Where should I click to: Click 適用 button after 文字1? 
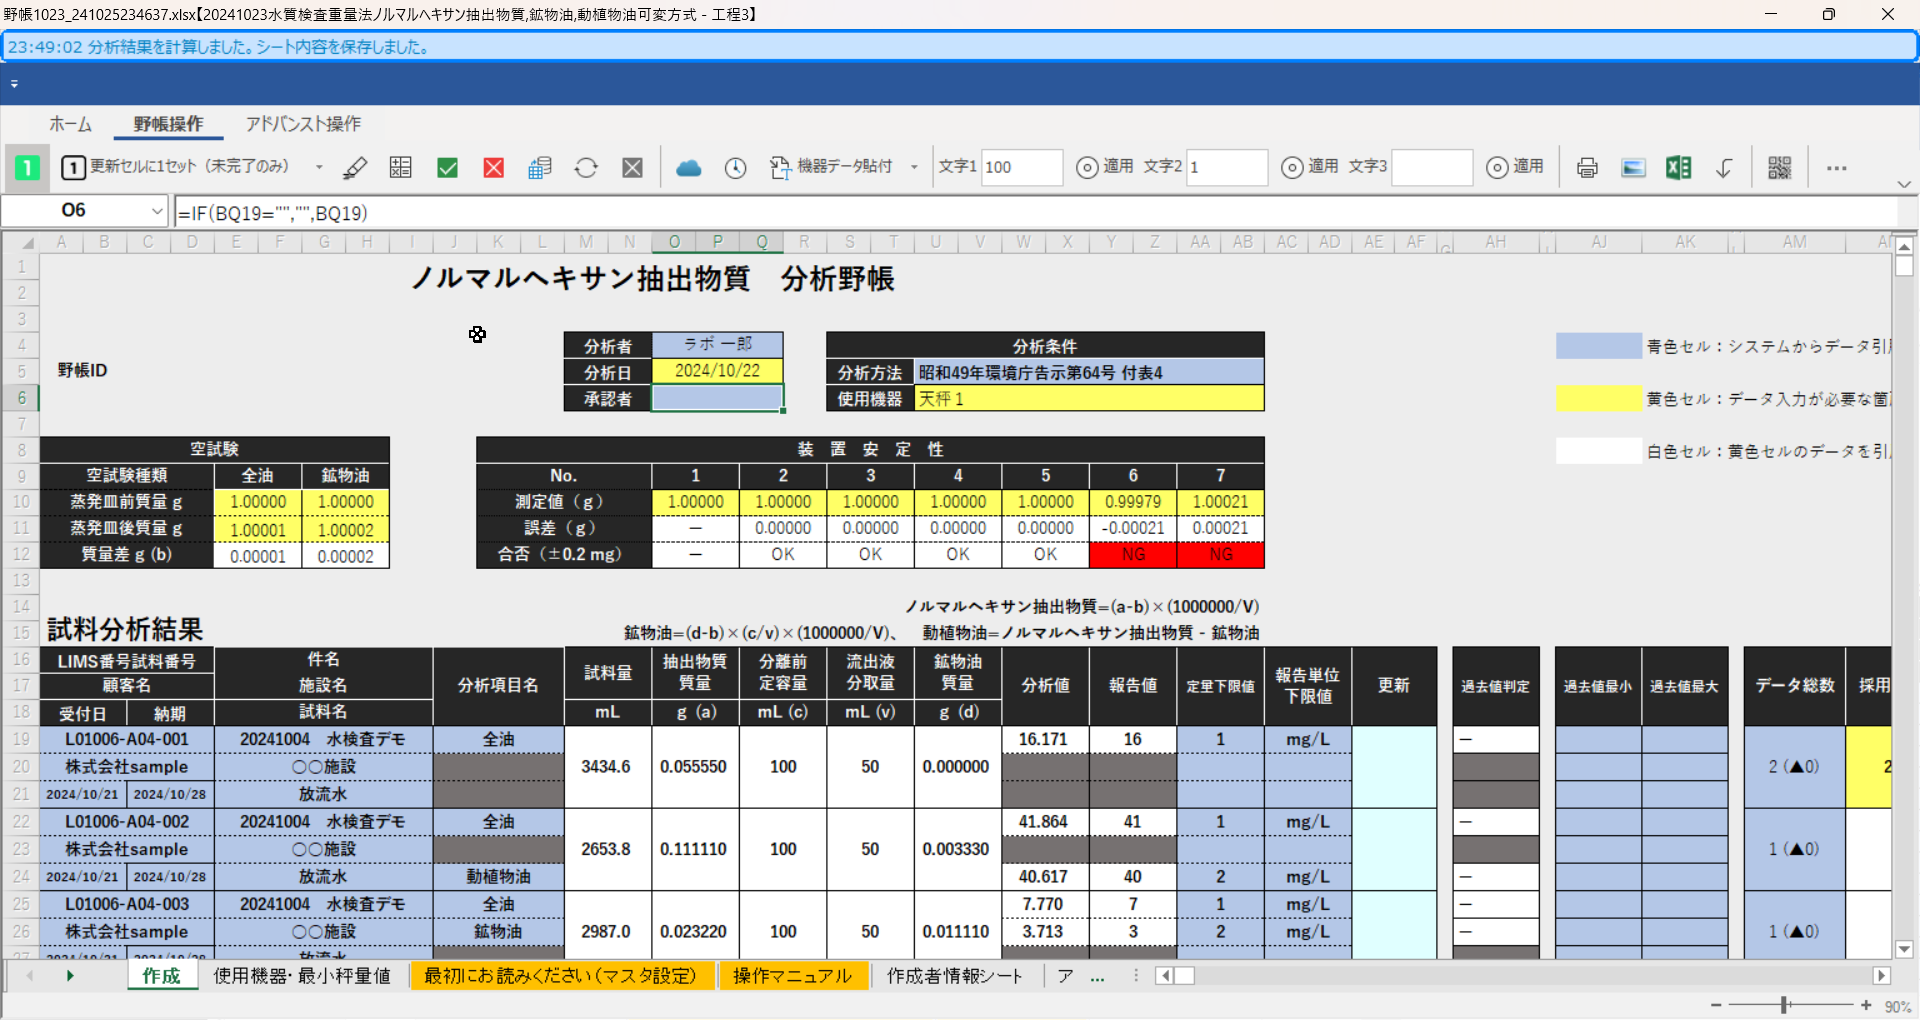click(1105, 167)
